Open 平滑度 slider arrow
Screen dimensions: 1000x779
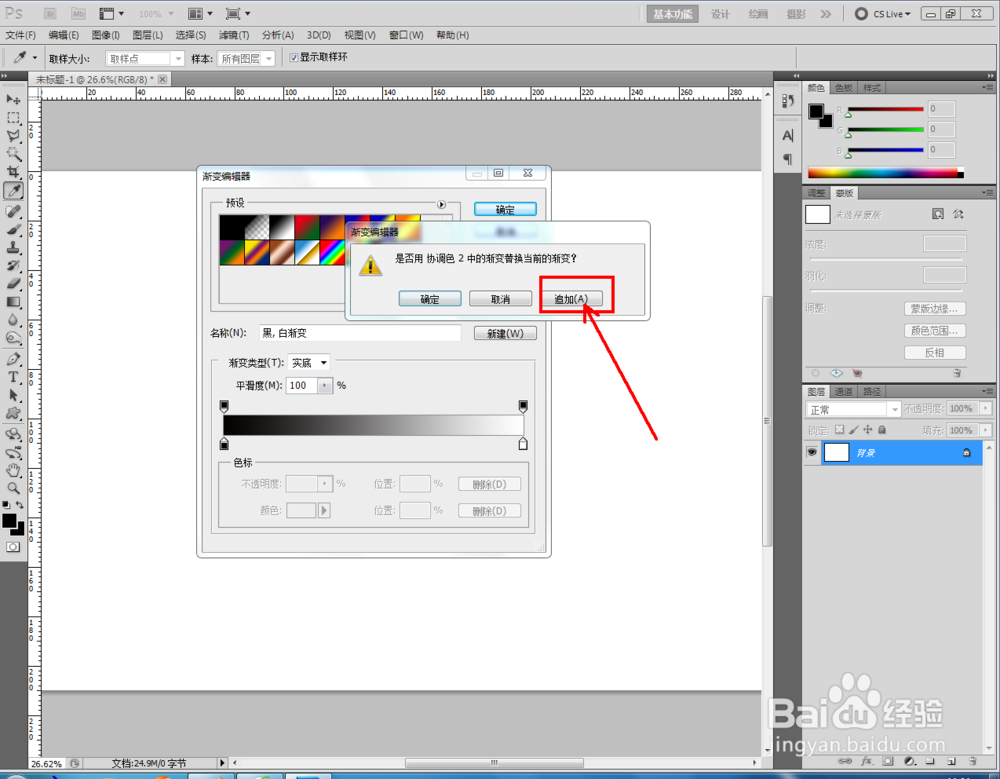(x=325, y=385)
